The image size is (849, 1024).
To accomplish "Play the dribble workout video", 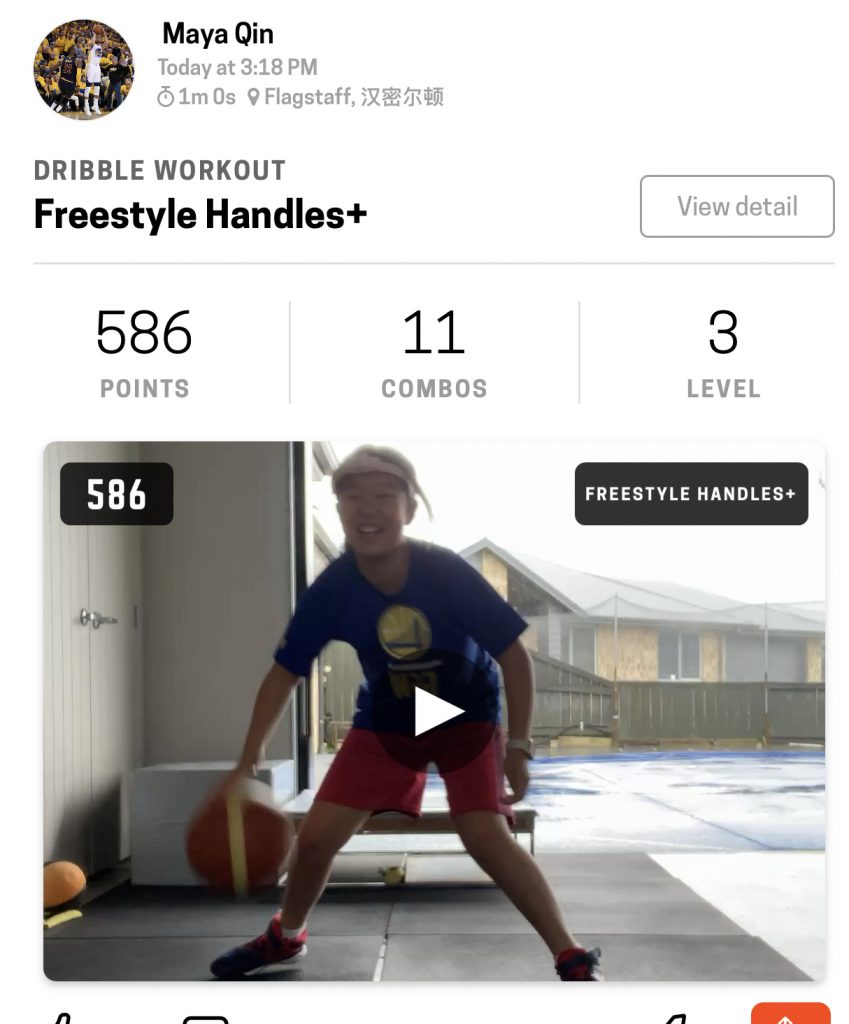I will pyautogui.click(x=436, y=711).
